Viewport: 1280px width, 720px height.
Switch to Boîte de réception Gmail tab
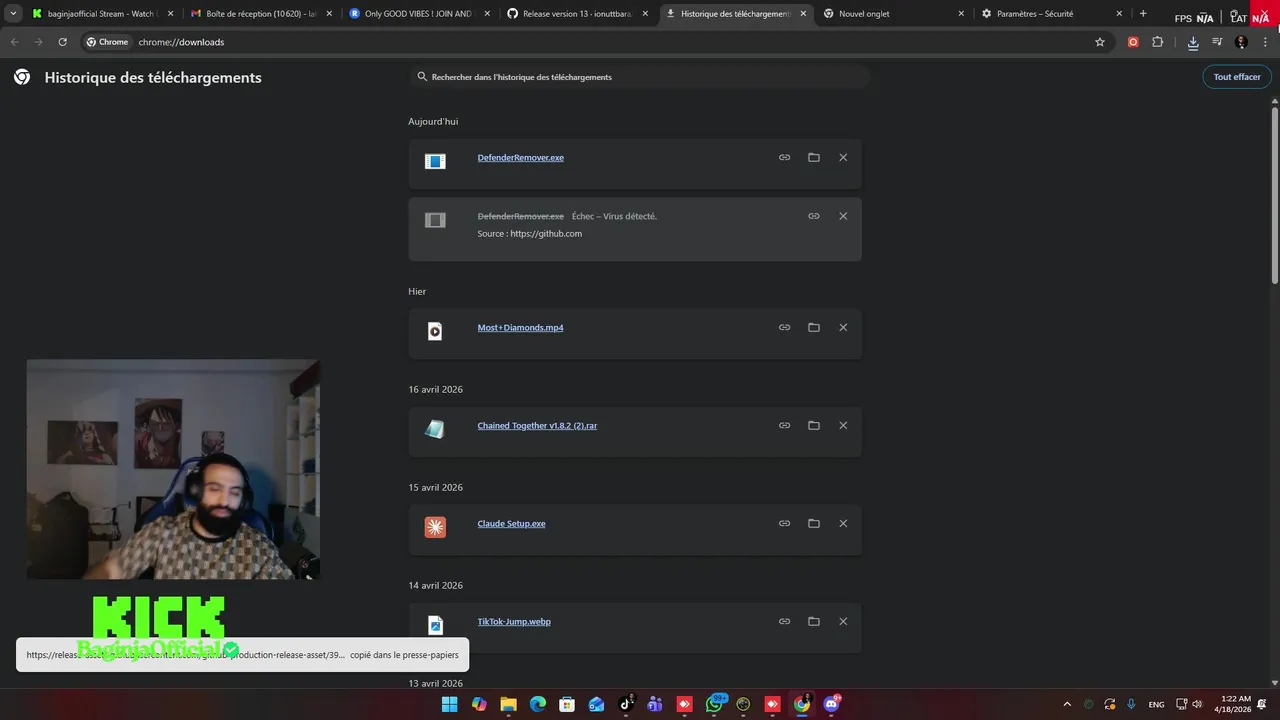pyautogui.click(x=261, y=14)
